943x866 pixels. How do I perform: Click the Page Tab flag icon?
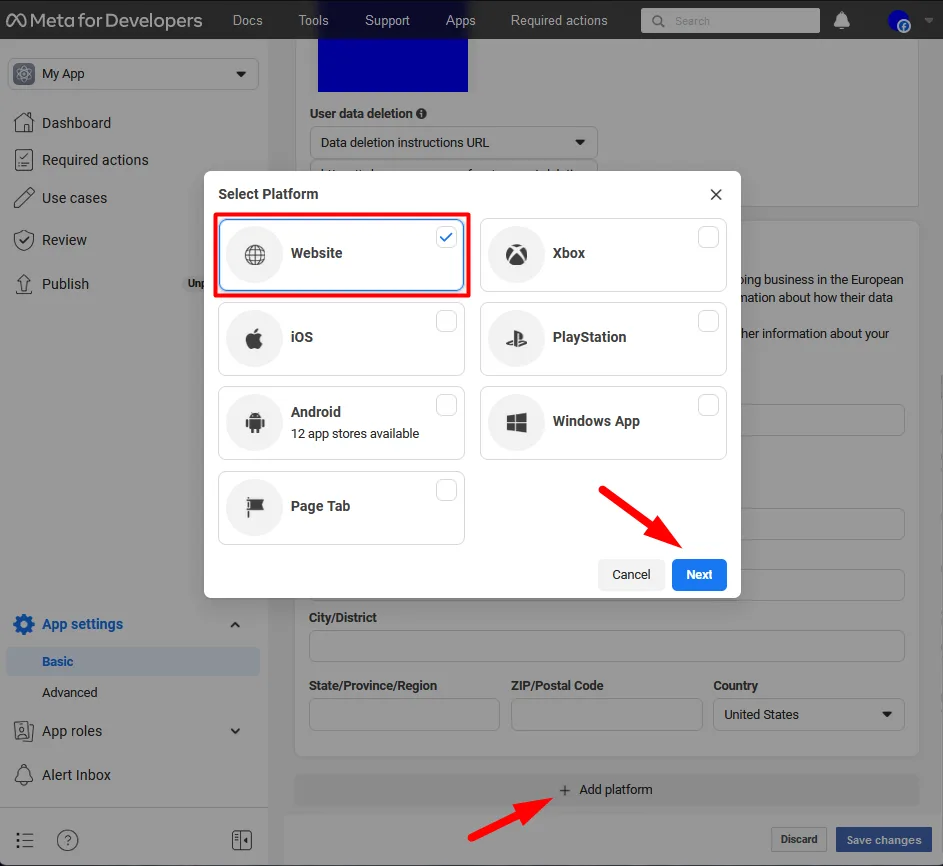(254, 507)
